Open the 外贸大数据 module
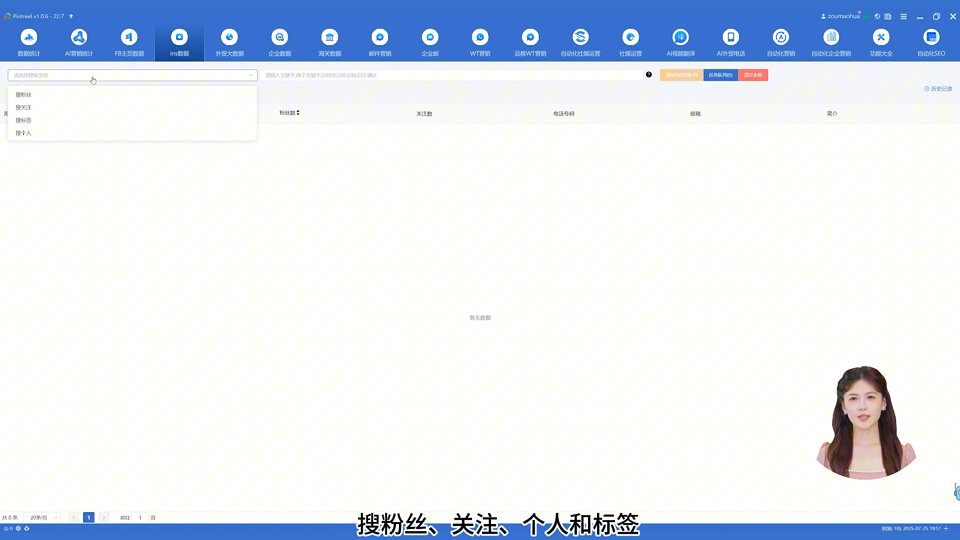 point(230,43)
